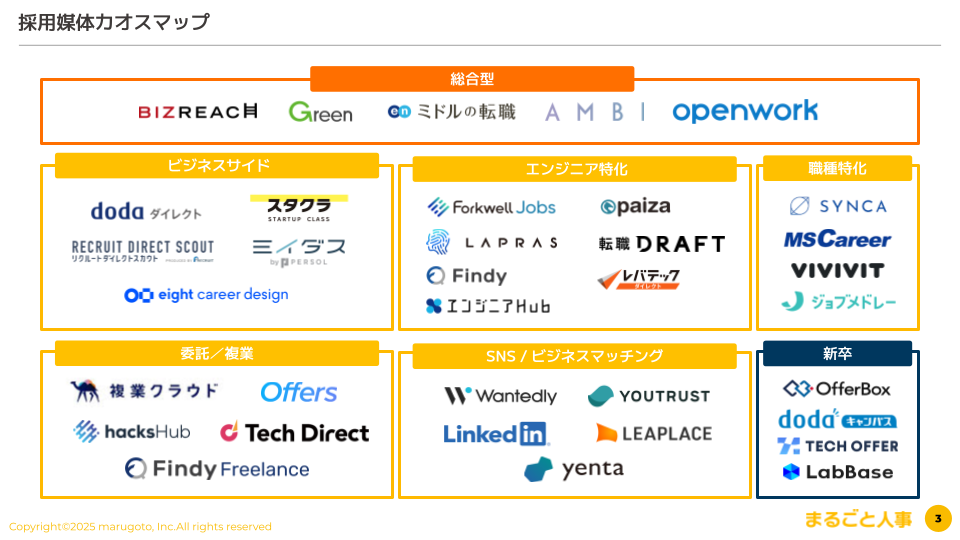Click the Forkwell Jobs logo
The width and height of the screenshot is (960, 540).
point(491,207)
